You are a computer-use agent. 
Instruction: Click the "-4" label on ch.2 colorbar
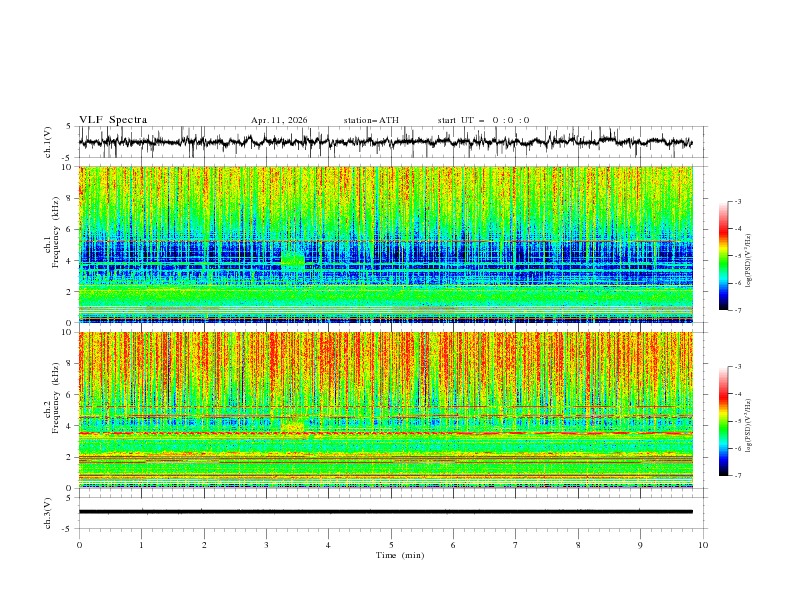pos(738,394)
